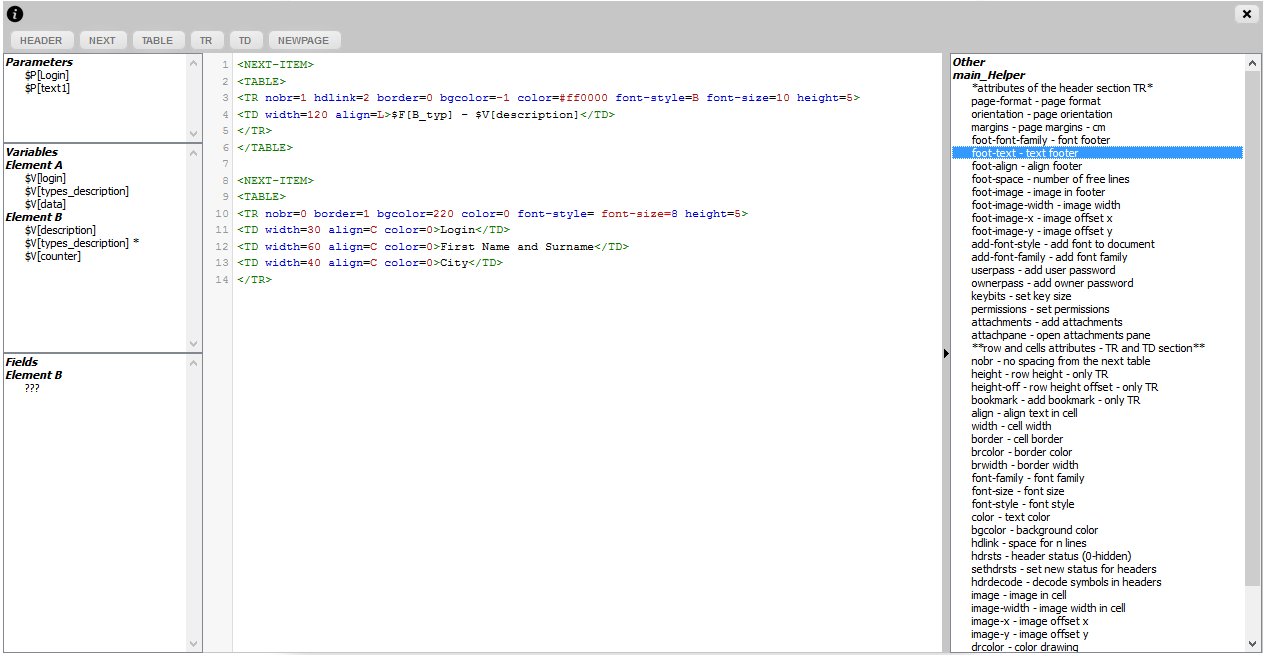Select 'bgcolor - background color' helper entry
Screen dimensions: 1265x655
[x=1034, y=530]
